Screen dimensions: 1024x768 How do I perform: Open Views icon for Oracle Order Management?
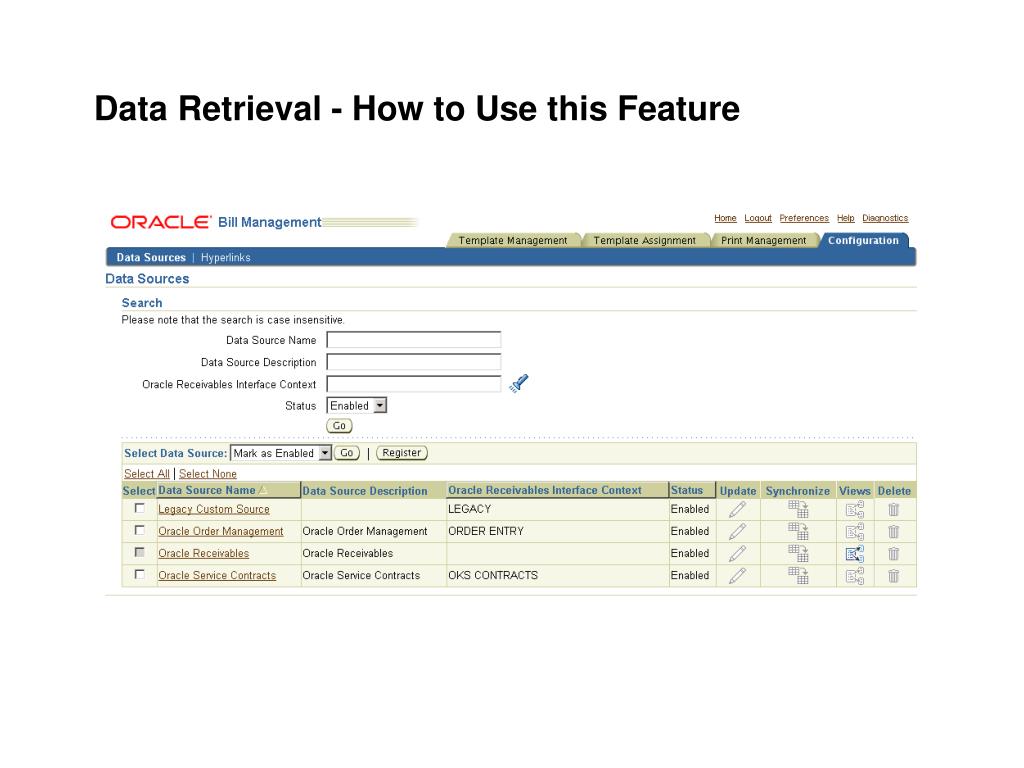(855, 532)
